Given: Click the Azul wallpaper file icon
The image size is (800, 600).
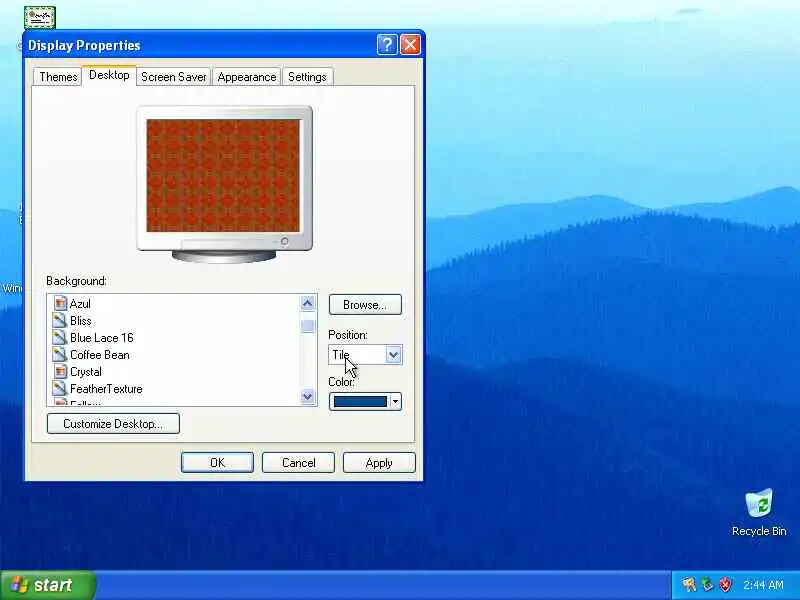Looking at the screenshot, I should (60, 304).
